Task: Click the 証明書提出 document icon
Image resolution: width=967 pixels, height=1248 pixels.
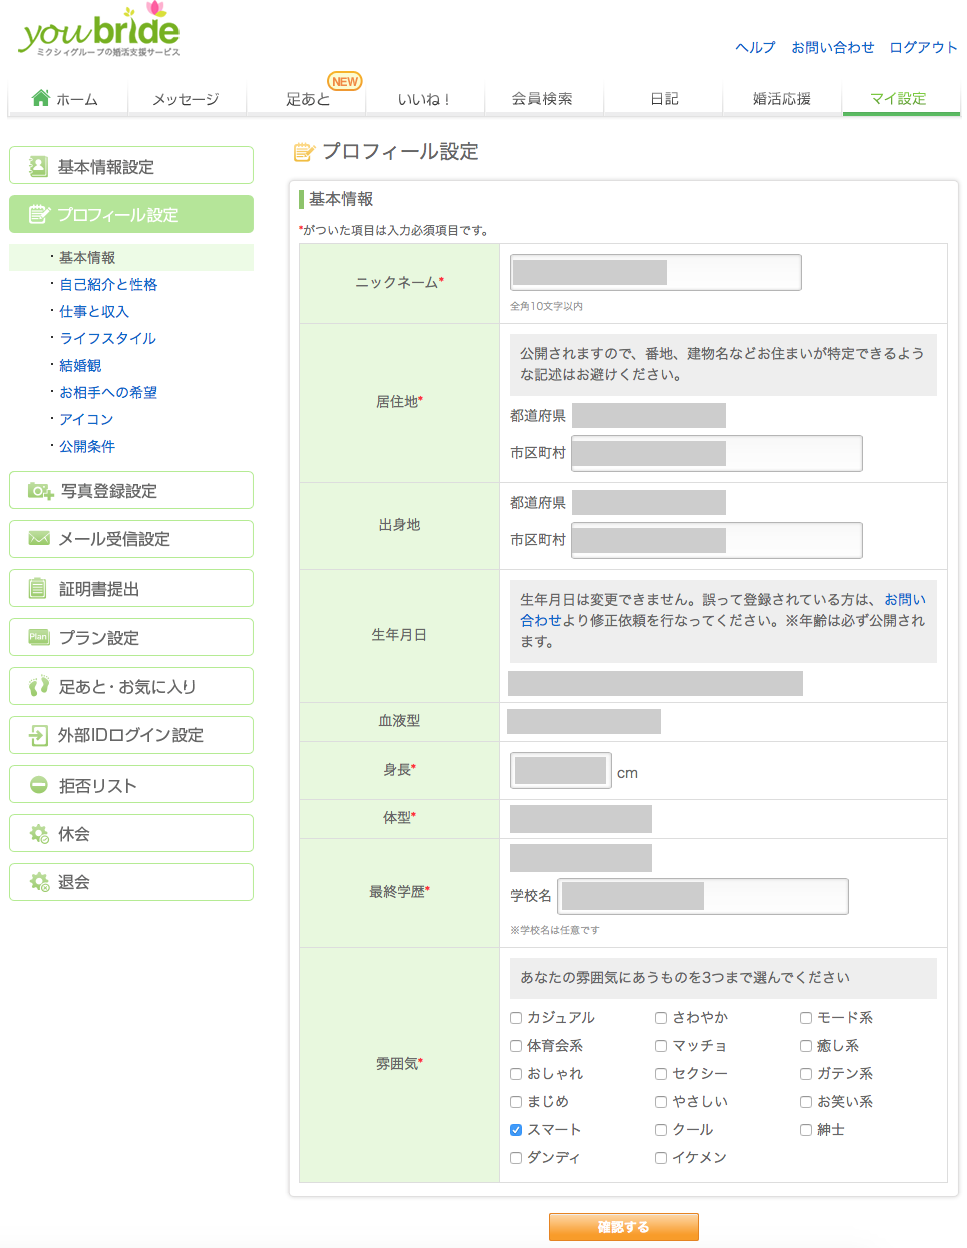Action: [x=38, y=589]
